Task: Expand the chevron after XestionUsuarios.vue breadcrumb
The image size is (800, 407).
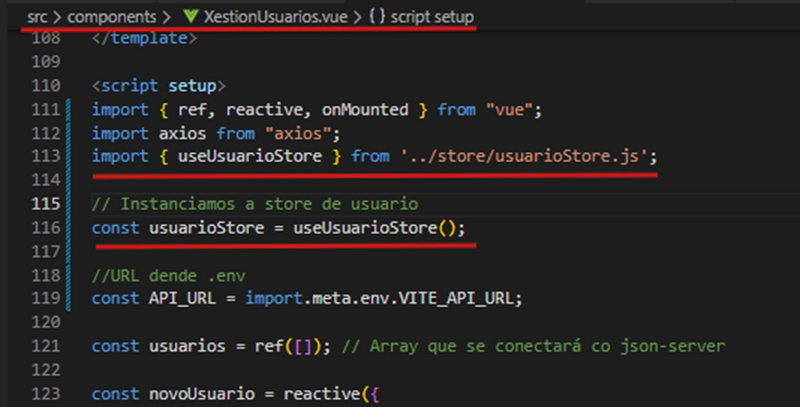Action: pyautogui.click(x=358, y=17)
